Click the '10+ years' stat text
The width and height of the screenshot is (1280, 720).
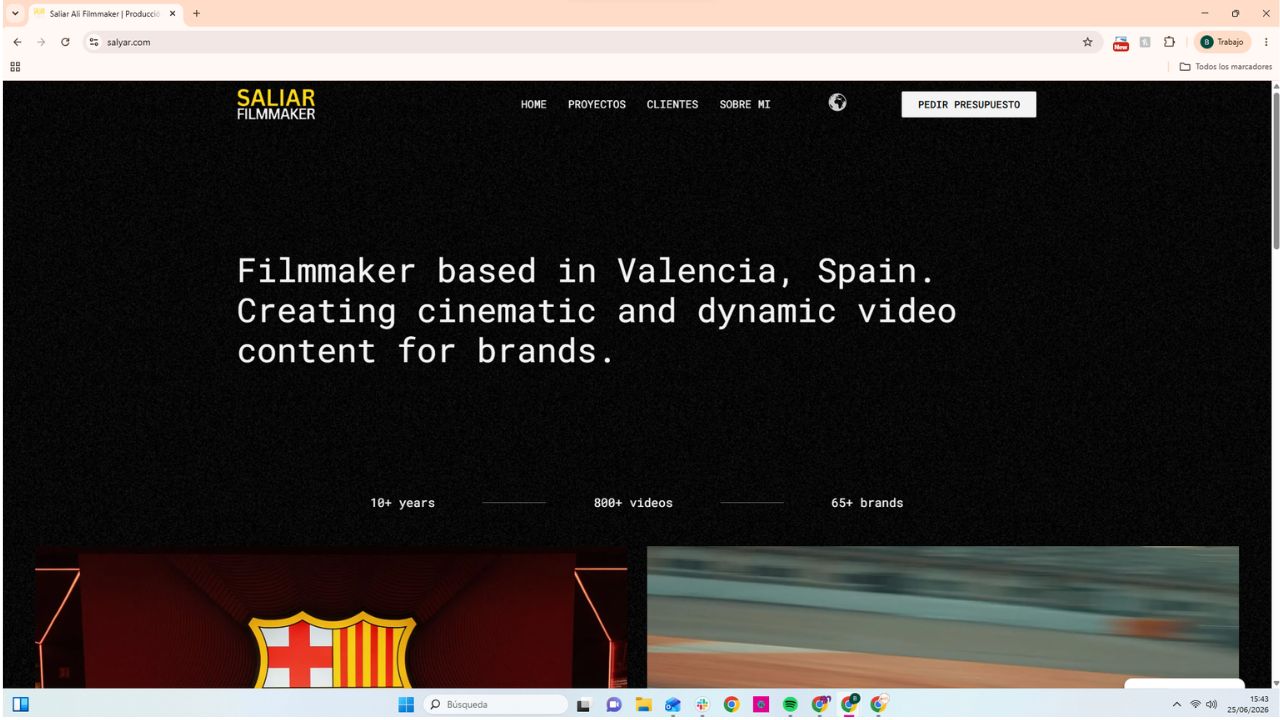point(403,503)
